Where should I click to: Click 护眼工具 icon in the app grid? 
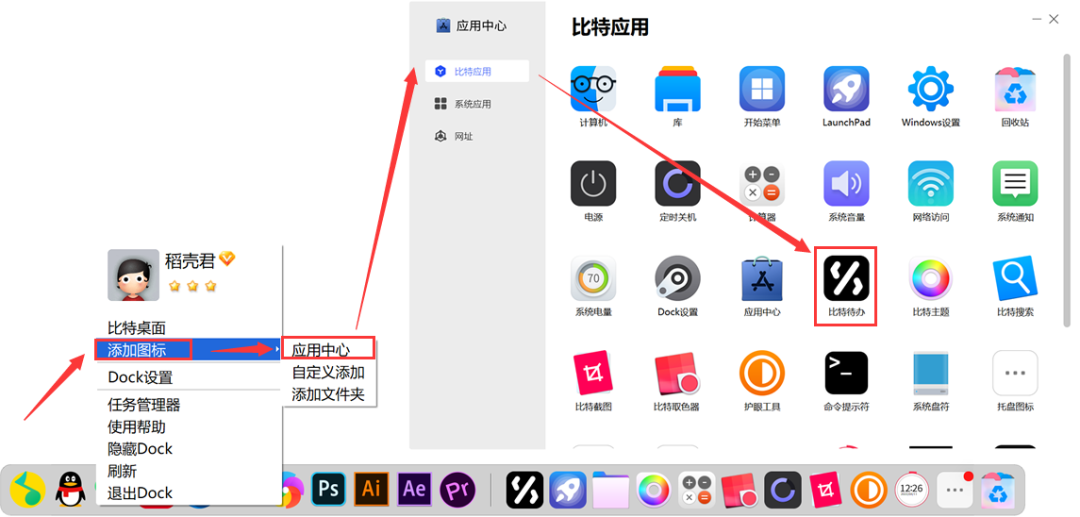762,373
